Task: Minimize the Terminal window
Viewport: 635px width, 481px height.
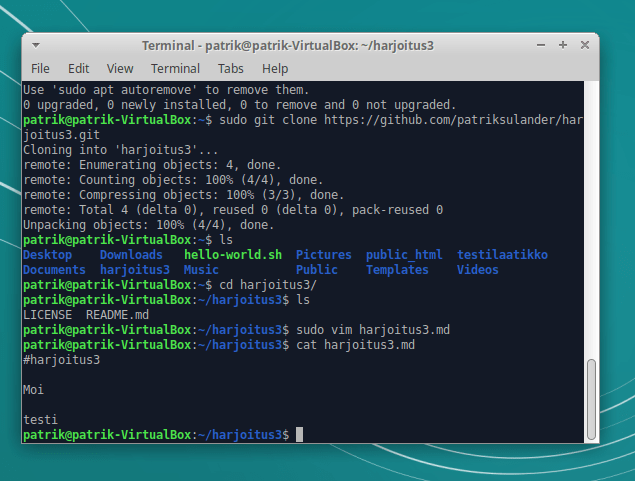Action: point(541,46)
